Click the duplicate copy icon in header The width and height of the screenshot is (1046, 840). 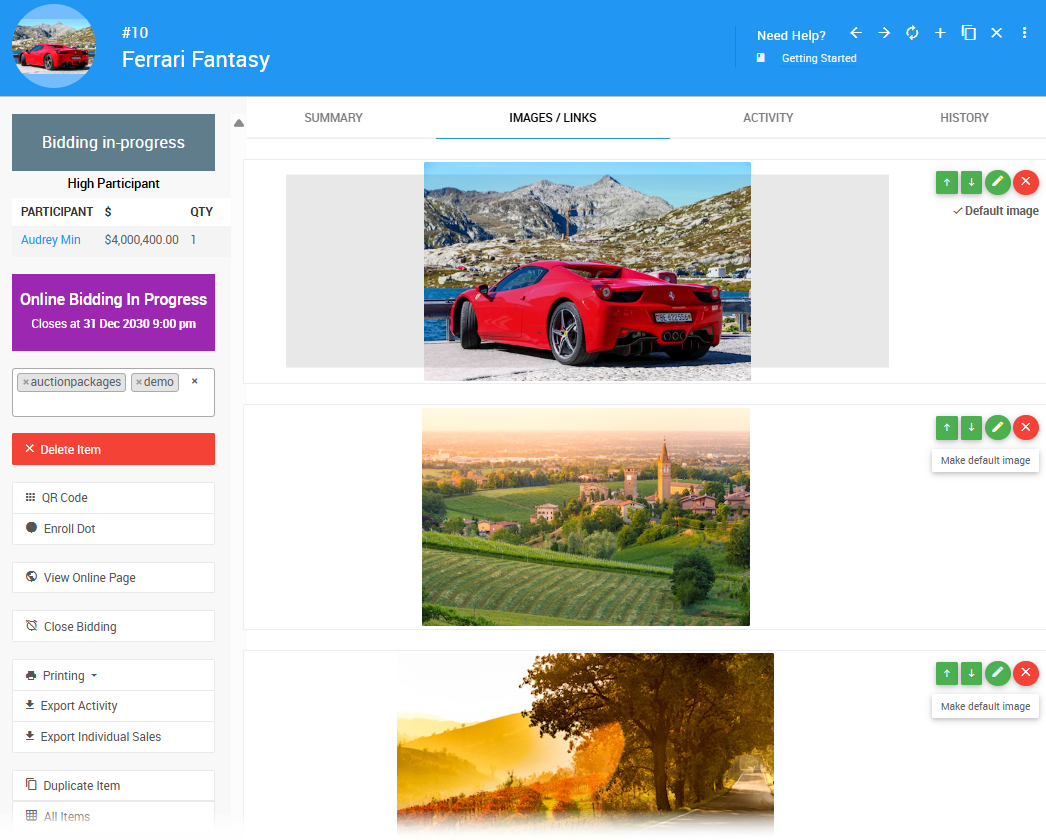pos(969,33)
